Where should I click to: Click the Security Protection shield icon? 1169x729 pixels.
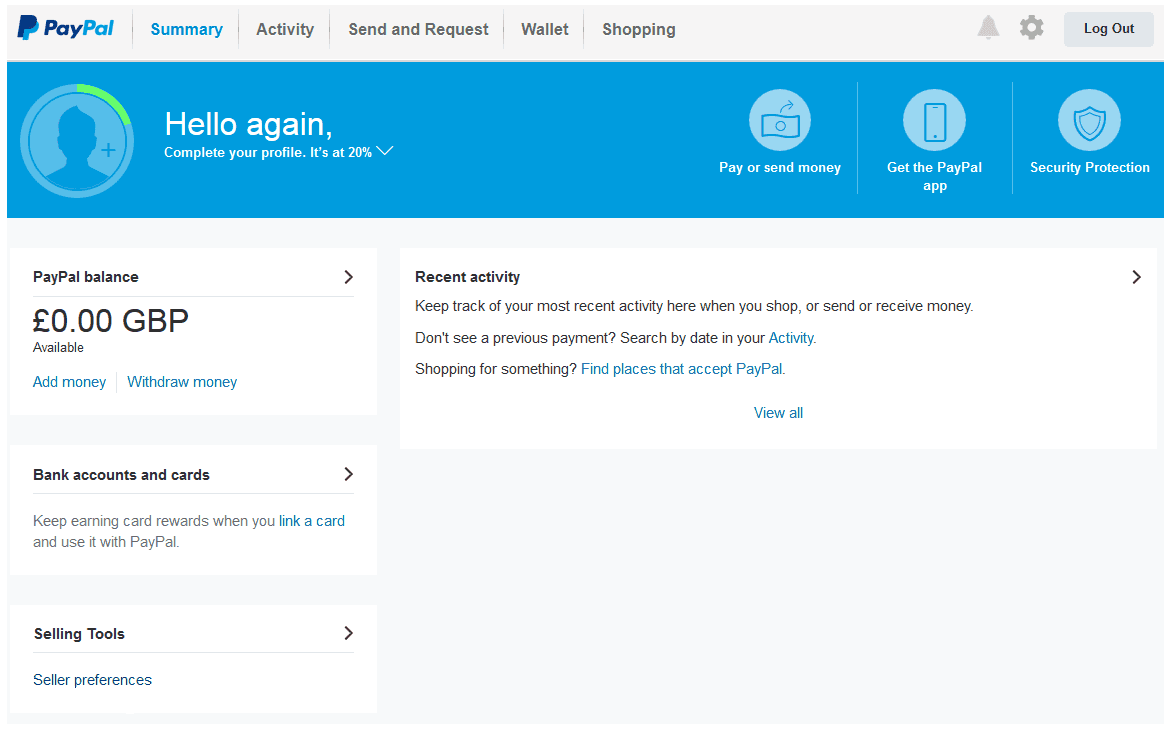point(1089,121)
